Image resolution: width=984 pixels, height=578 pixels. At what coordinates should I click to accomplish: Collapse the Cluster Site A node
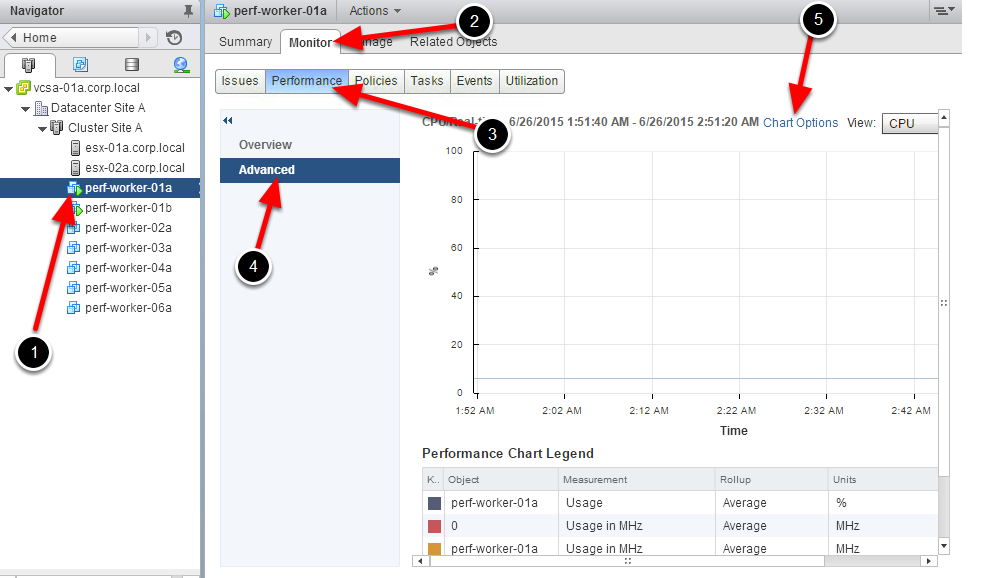click(x=42, y=128)
